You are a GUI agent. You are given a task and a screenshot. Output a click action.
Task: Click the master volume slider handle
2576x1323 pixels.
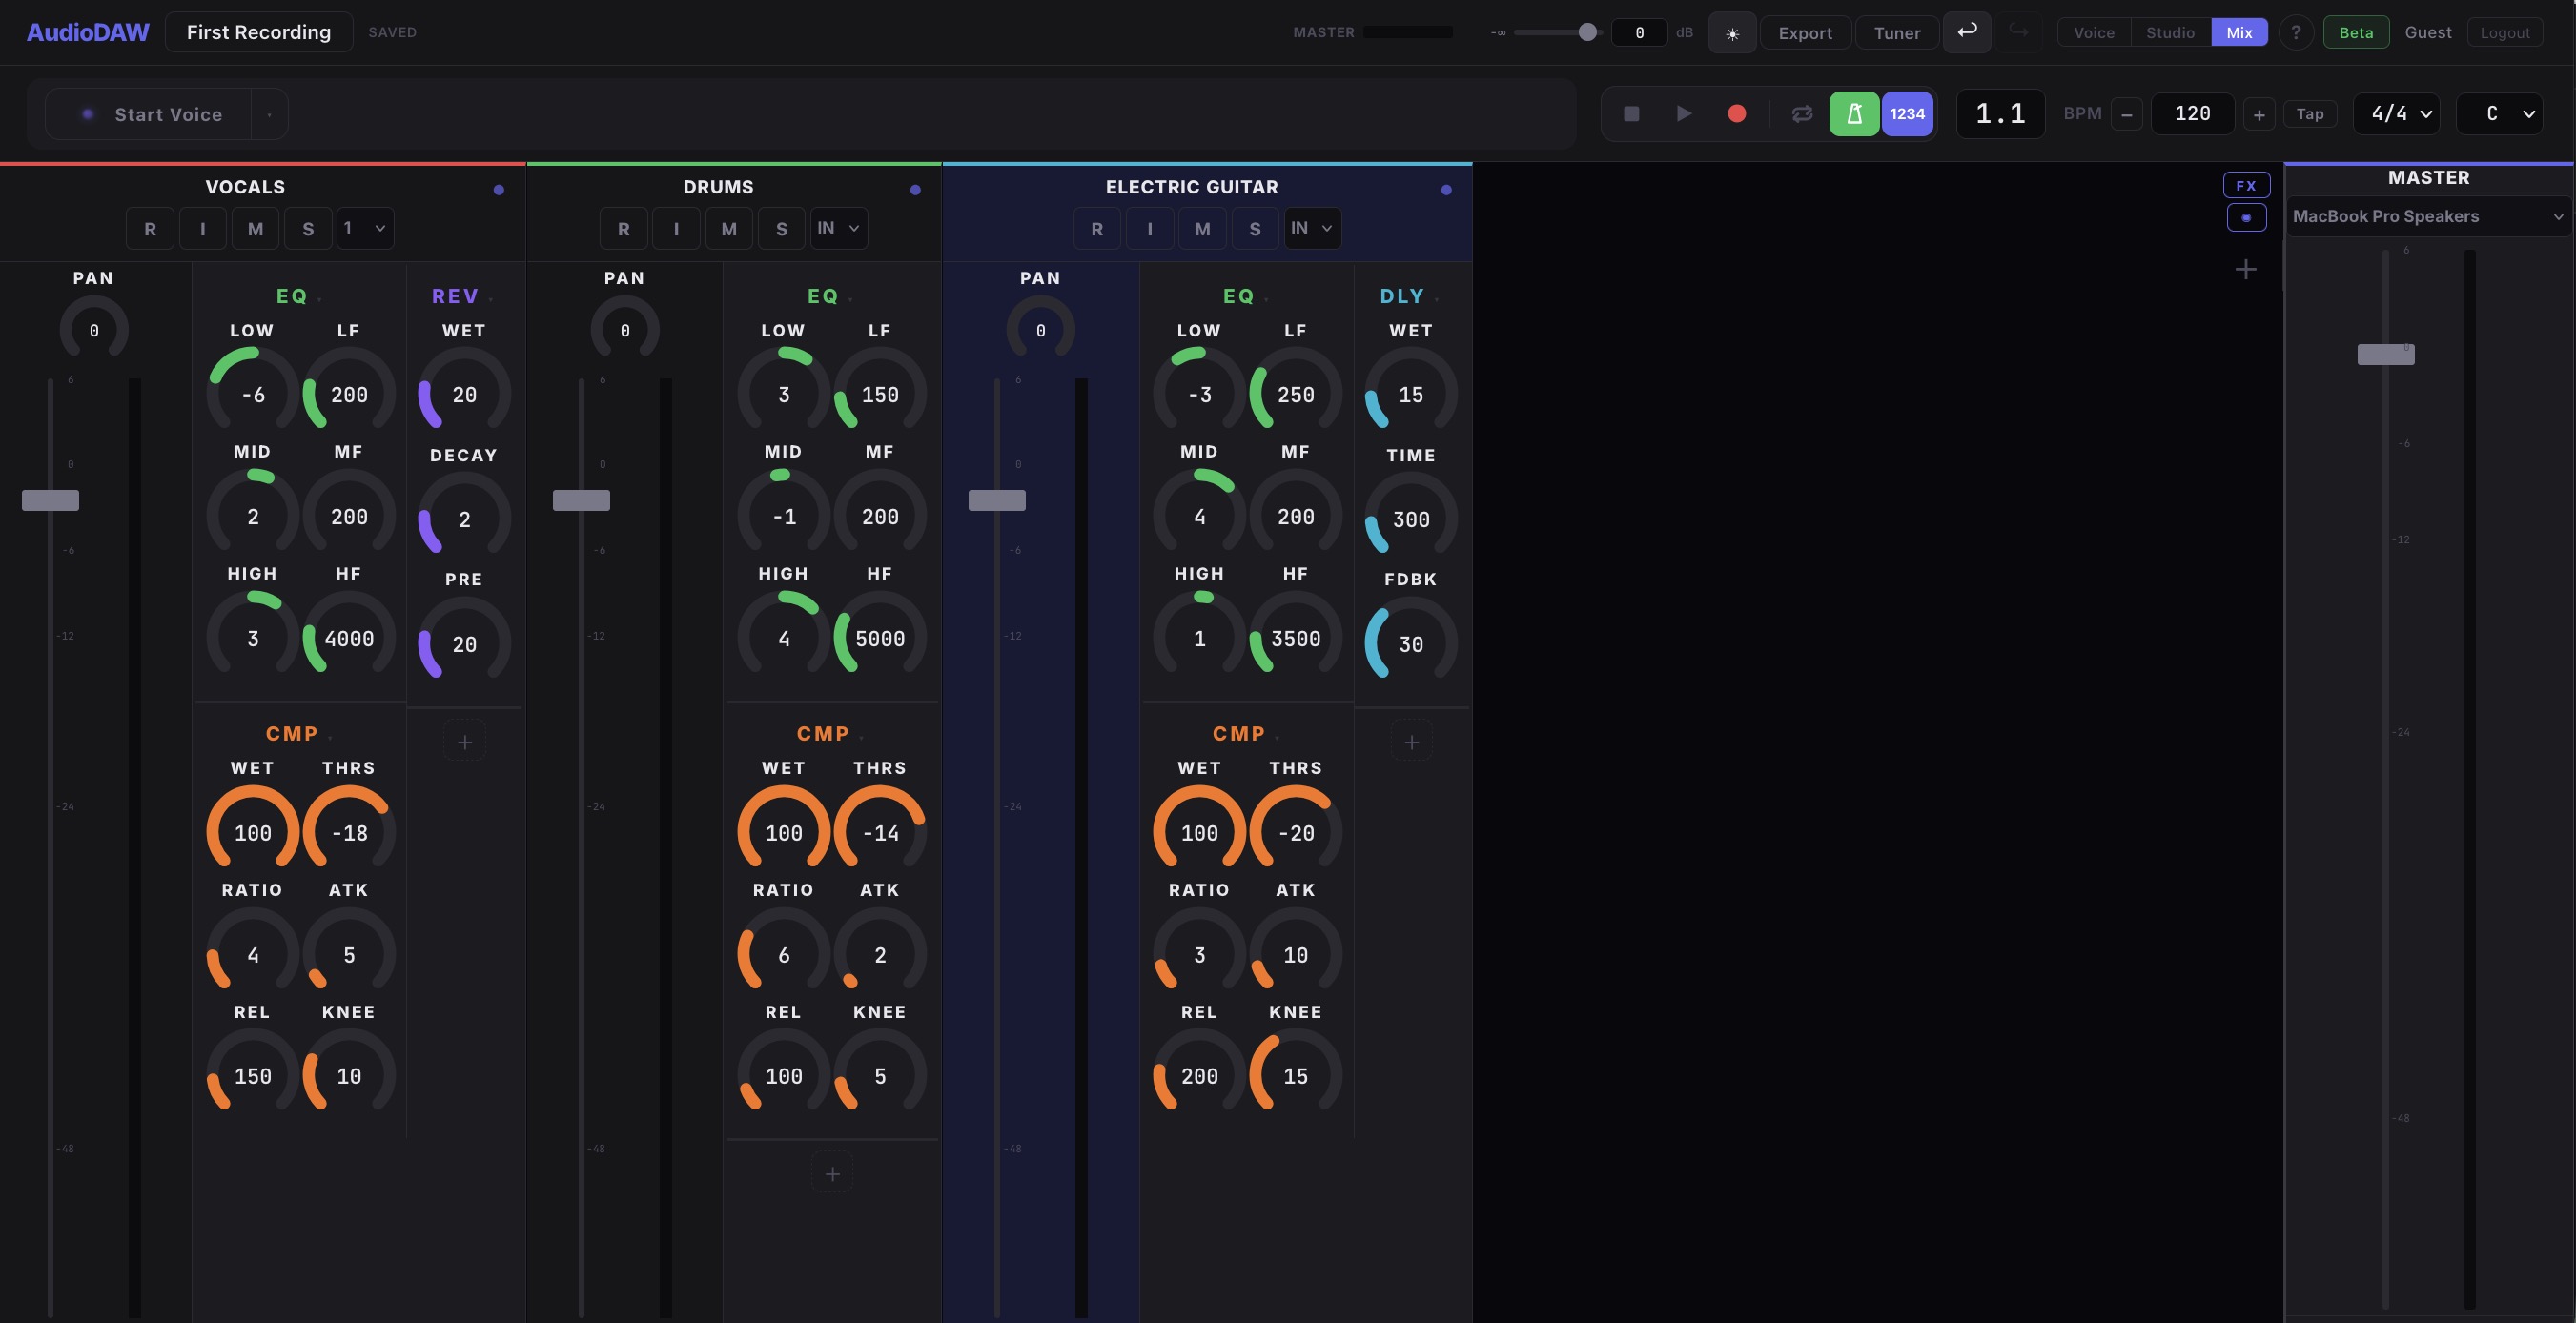(x=1587, y=32)
